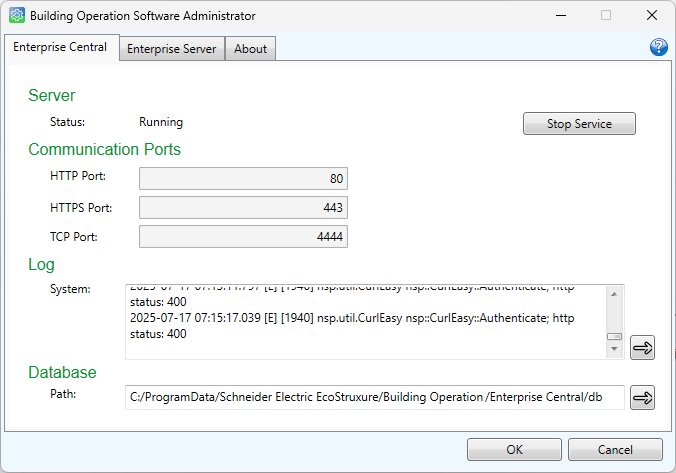Click the 'System:' log label
The height and width of the screenshot is (473, 676).
[70, 289]
